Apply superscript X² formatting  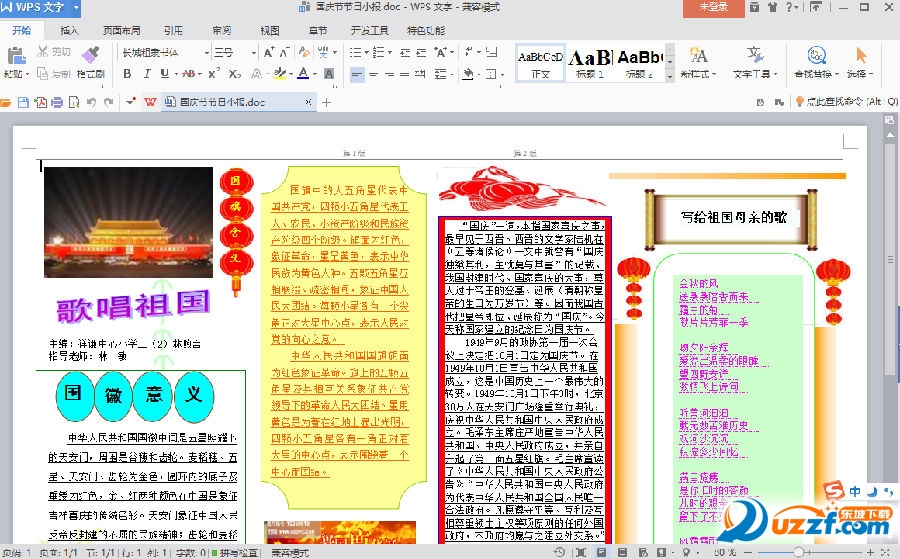coord(214,73)
